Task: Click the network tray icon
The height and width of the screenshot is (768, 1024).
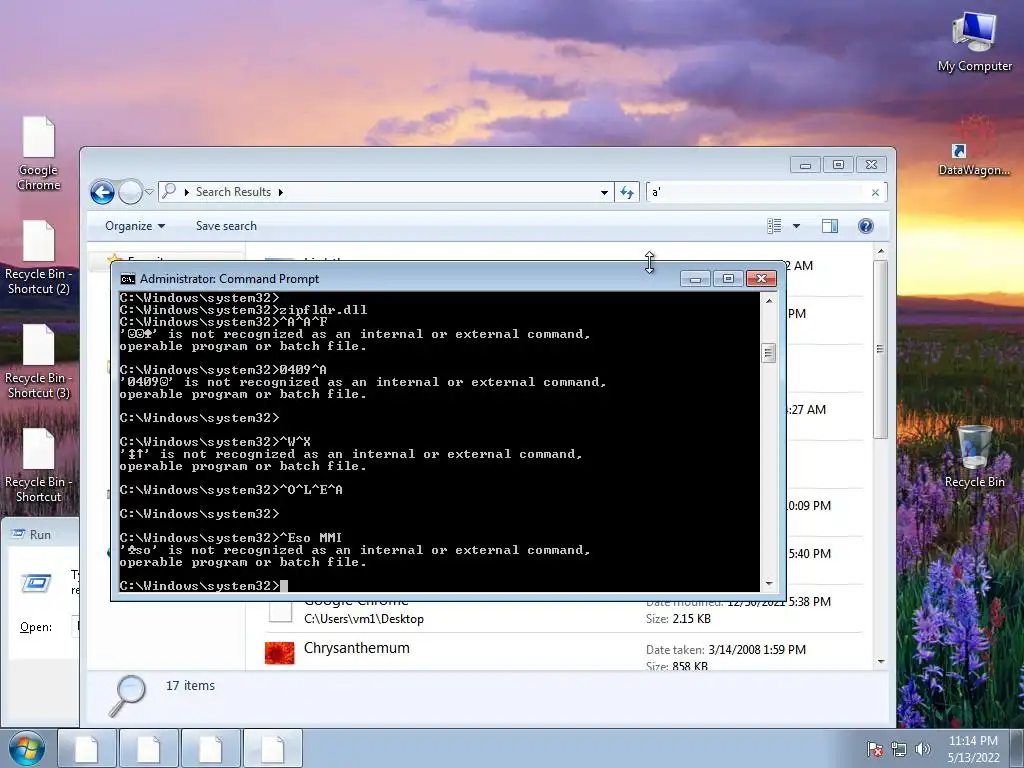Action: (x=899, y=749)
